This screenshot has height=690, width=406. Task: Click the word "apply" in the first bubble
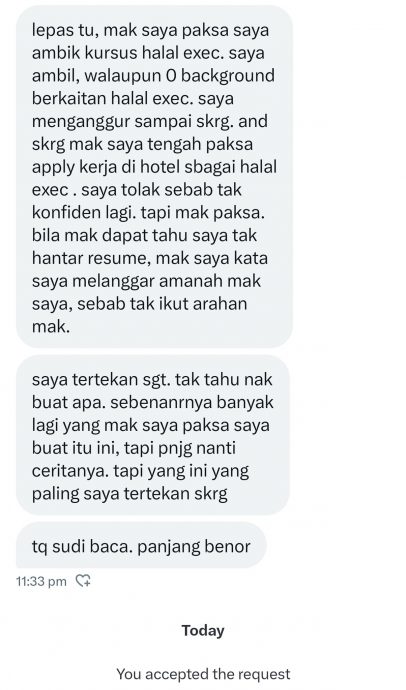(49, 168)
